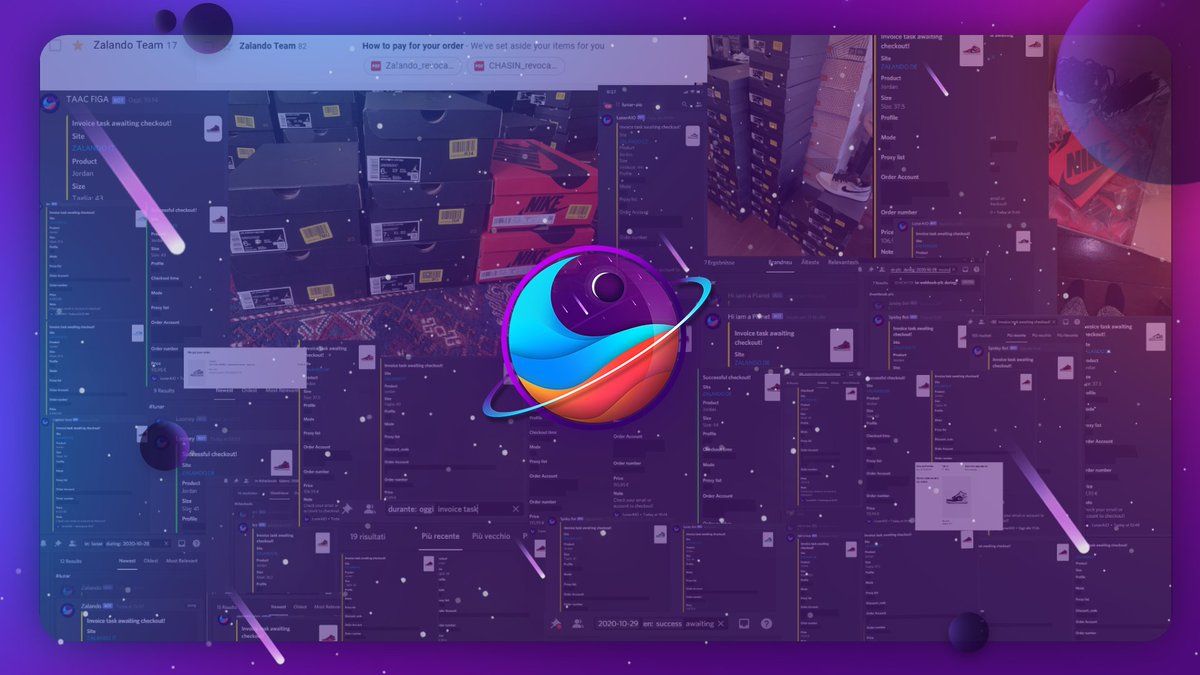Screen dimensions: 1200x675
Task: Select the 'Più recente' tab under 19 risultati
Action: tap(440, 536)
